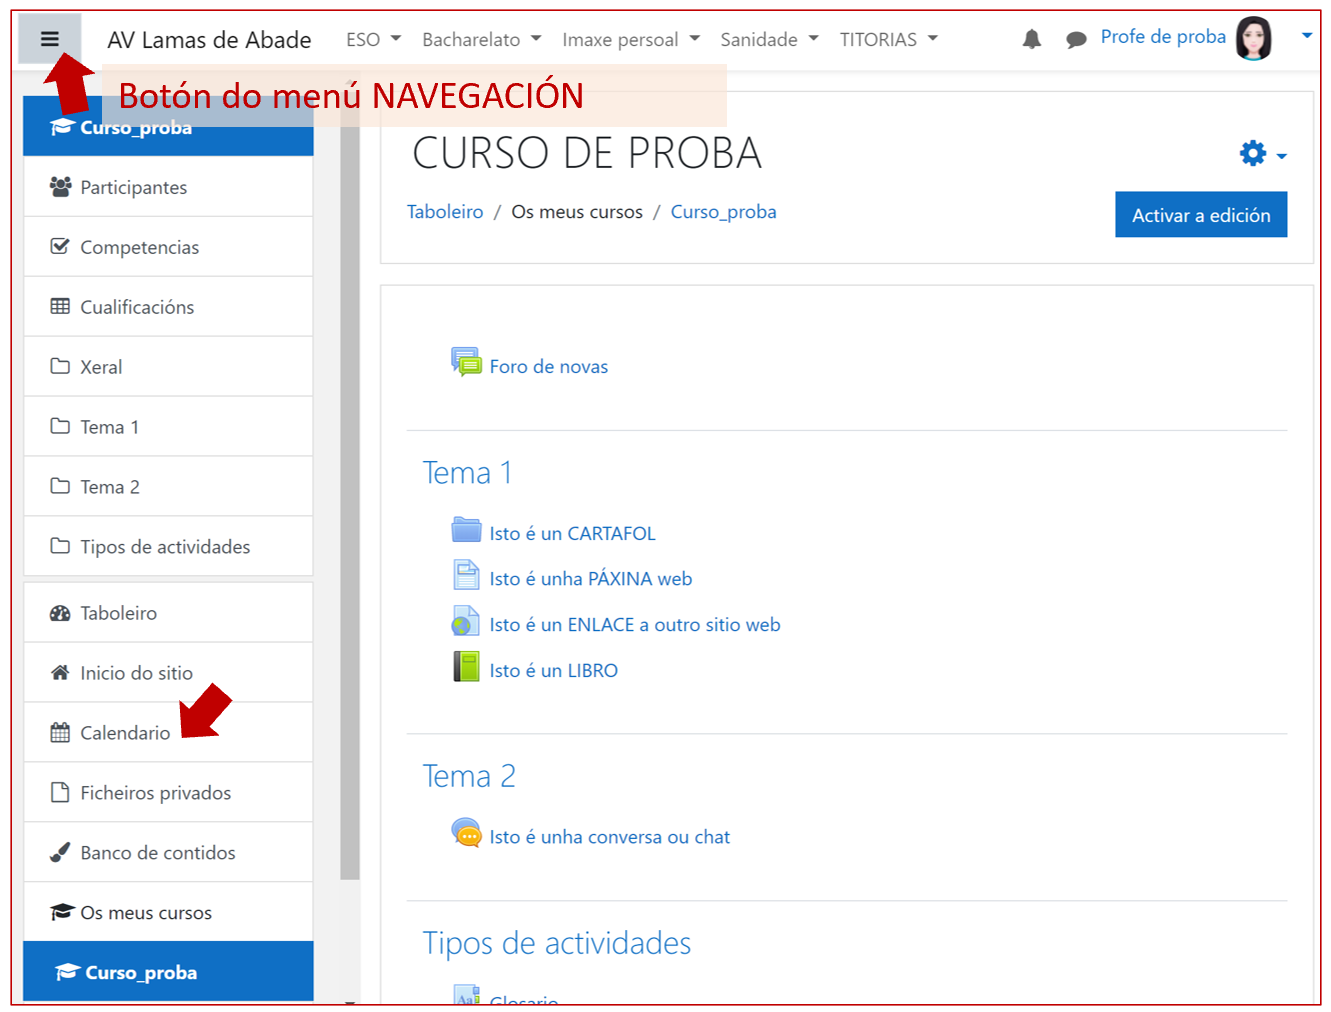The width and height of the screenshot is (1331, 1012).
Task: Click the Profe de proba avatar
Action: tap(1253, 39)
